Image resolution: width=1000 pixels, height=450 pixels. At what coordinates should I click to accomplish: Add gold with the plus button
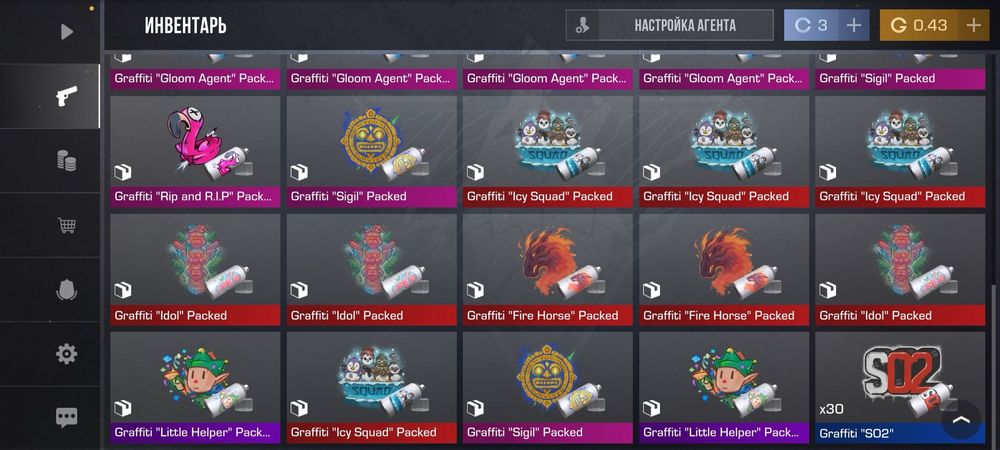[974, 25]
